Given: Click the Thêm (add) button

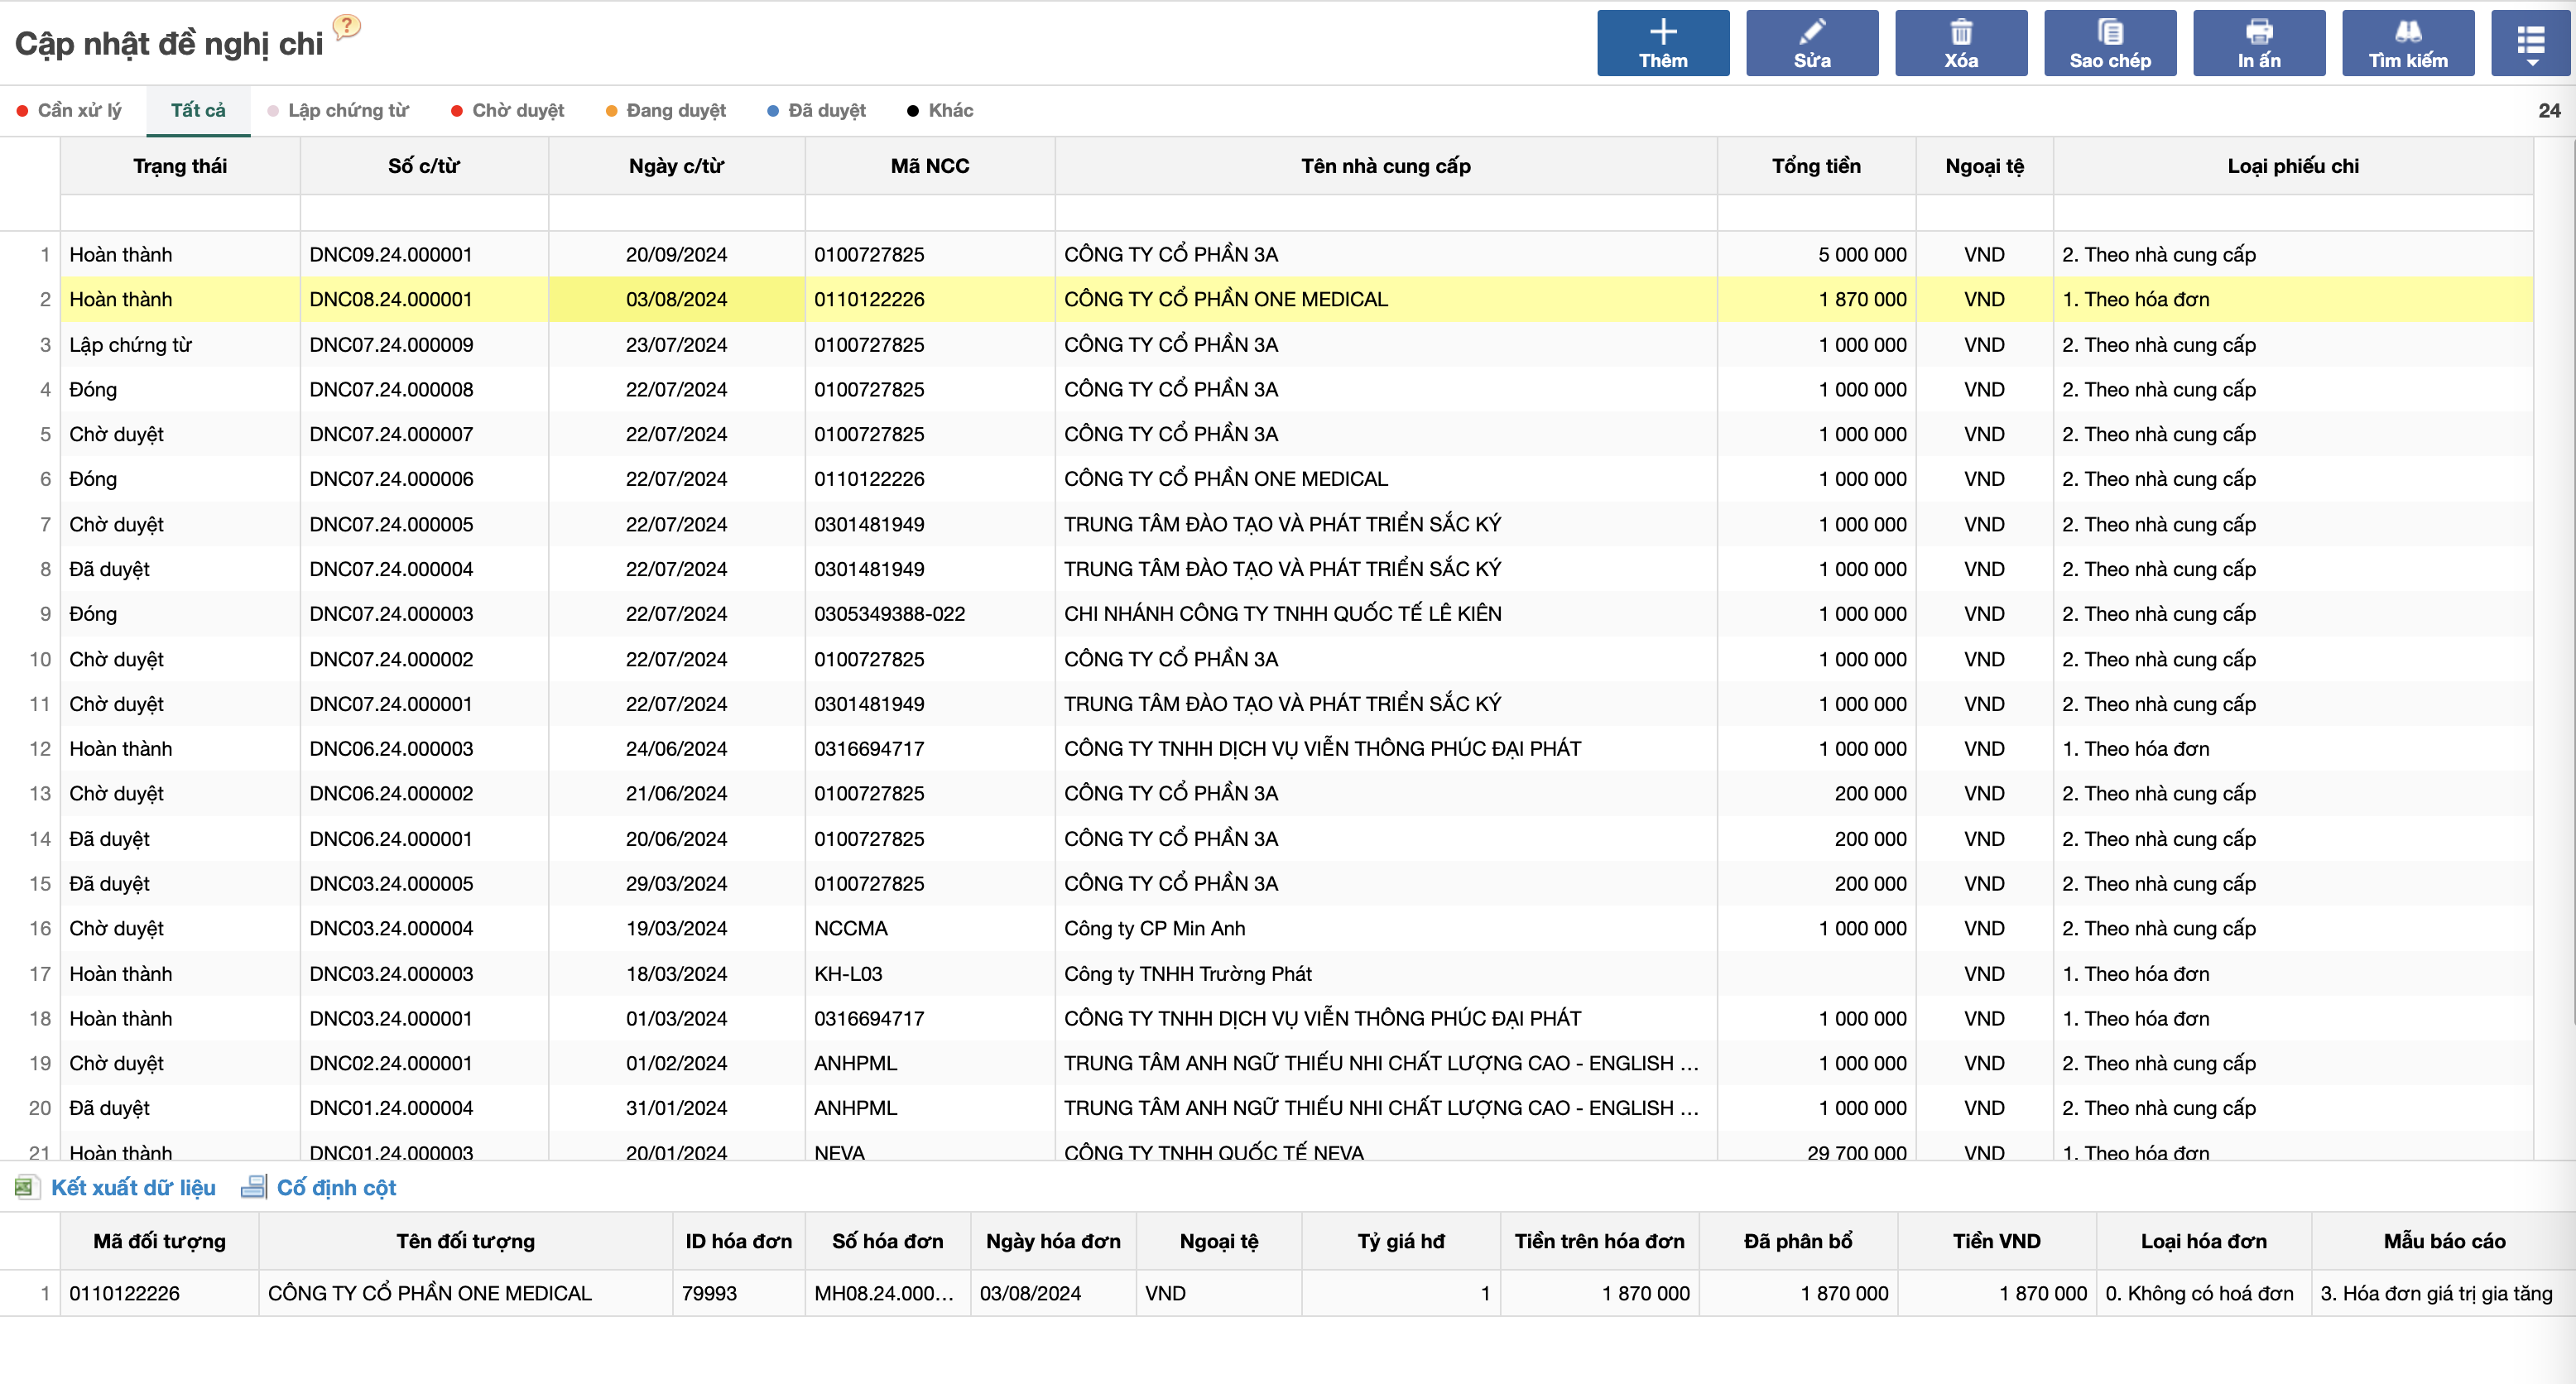Looking at the screenshot, I should point(1663,43).
